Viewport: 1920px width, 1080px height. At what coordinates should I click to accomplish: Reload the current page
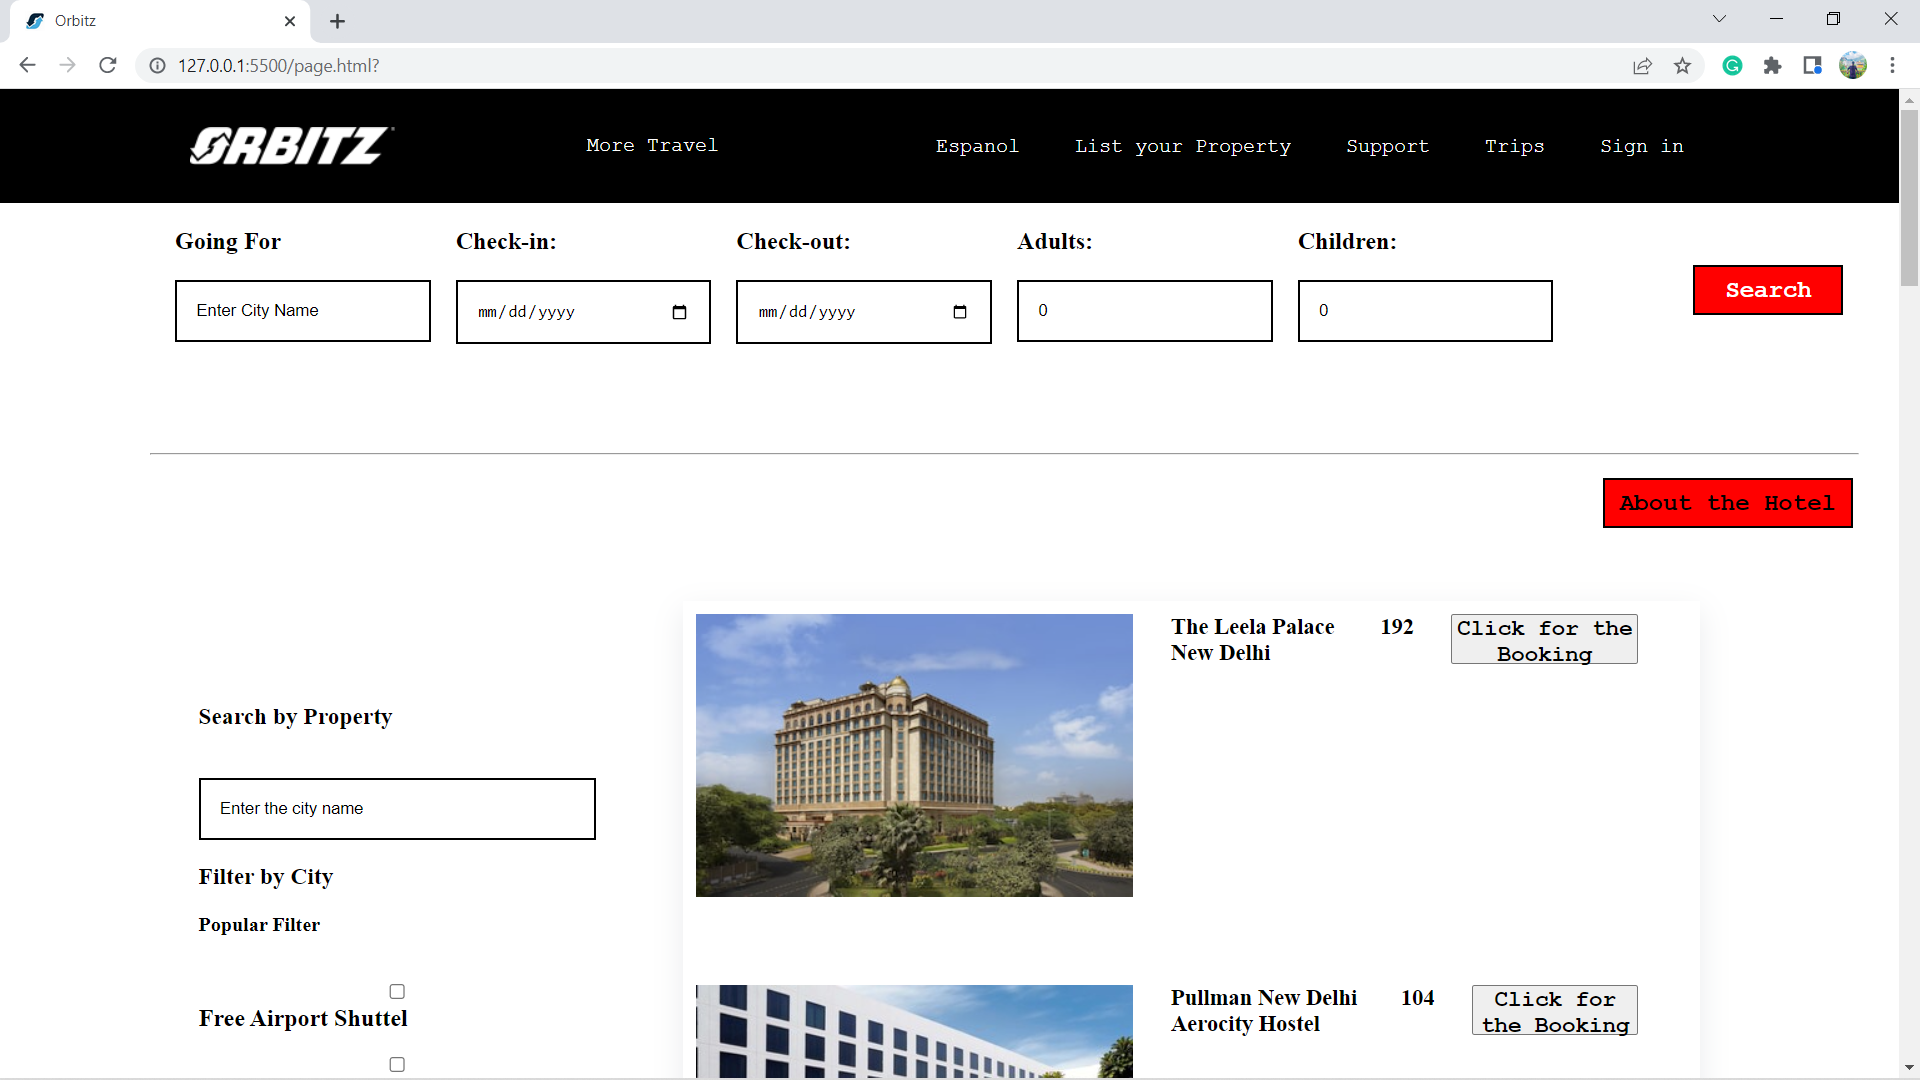point(107,65)
